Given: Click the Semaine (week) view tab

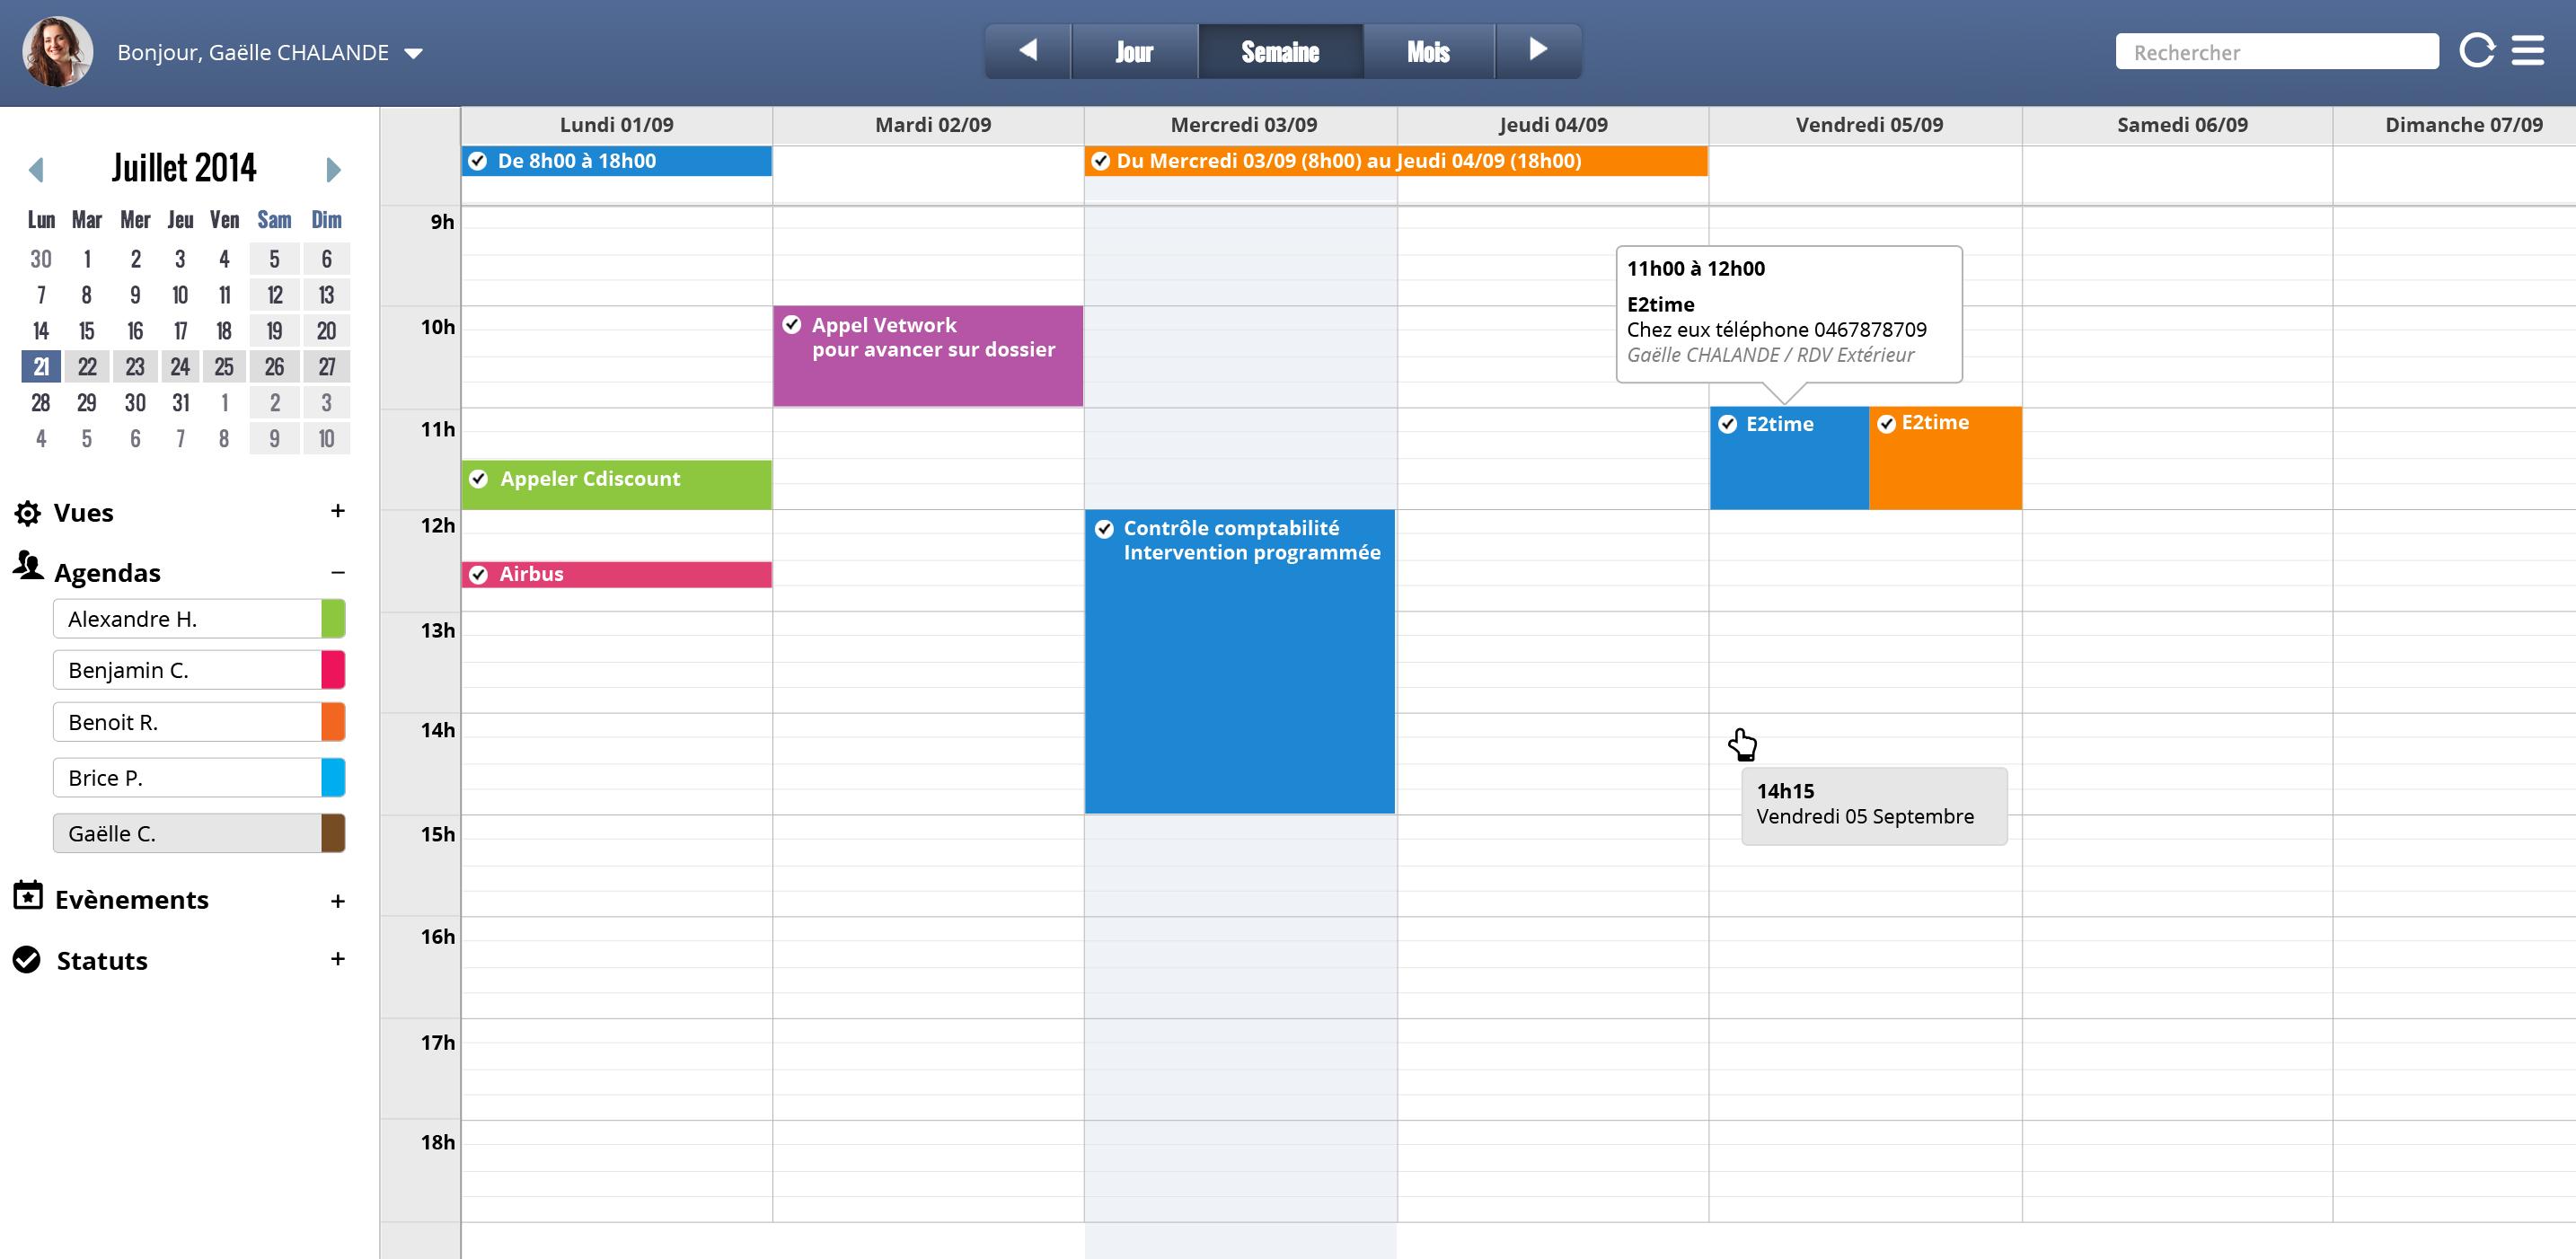Looking at the screenshot, I should coord(1280,51).
